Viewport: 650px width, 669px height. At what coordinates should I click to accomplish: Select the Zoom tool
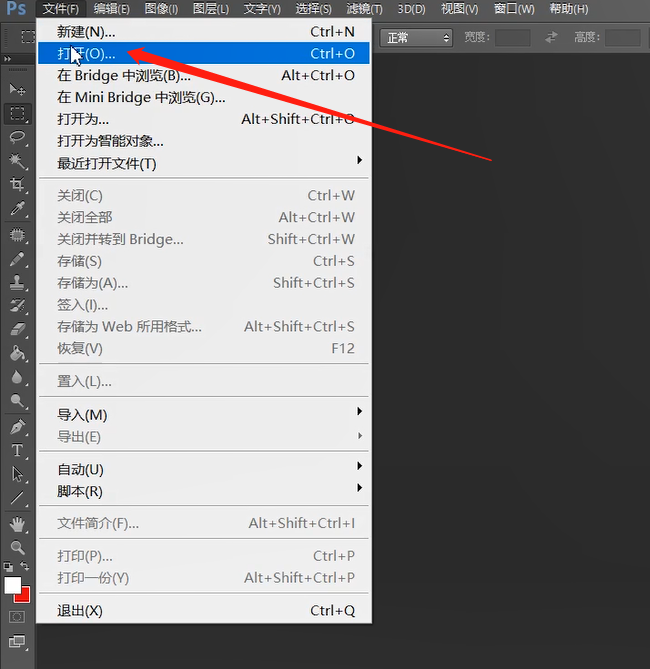click(x=17, y=547)
